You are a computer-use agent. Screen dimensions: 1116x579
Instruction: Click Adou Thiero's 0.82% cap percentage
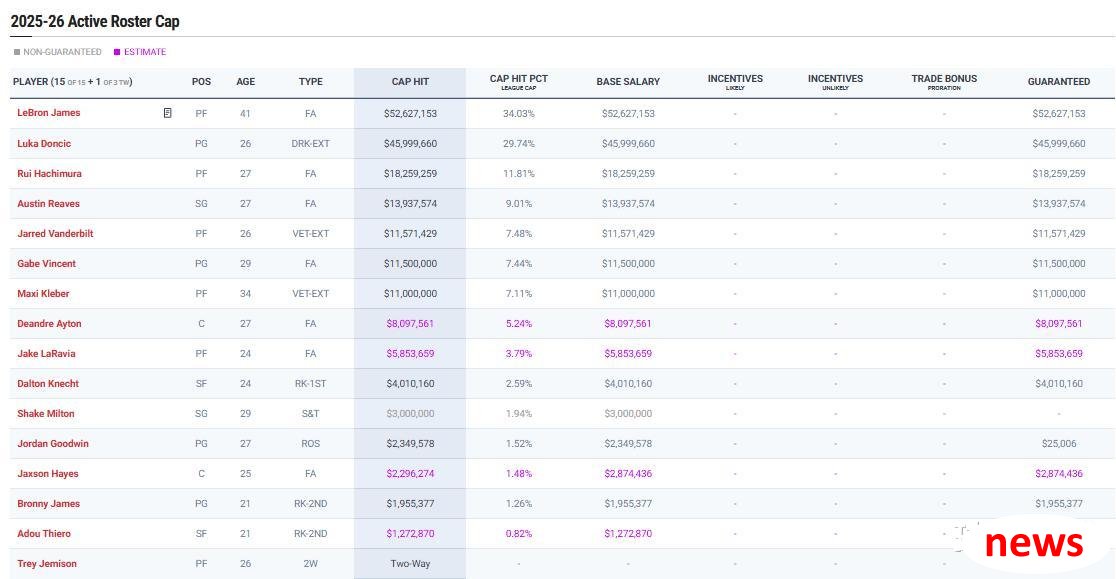tap(519, 533)
